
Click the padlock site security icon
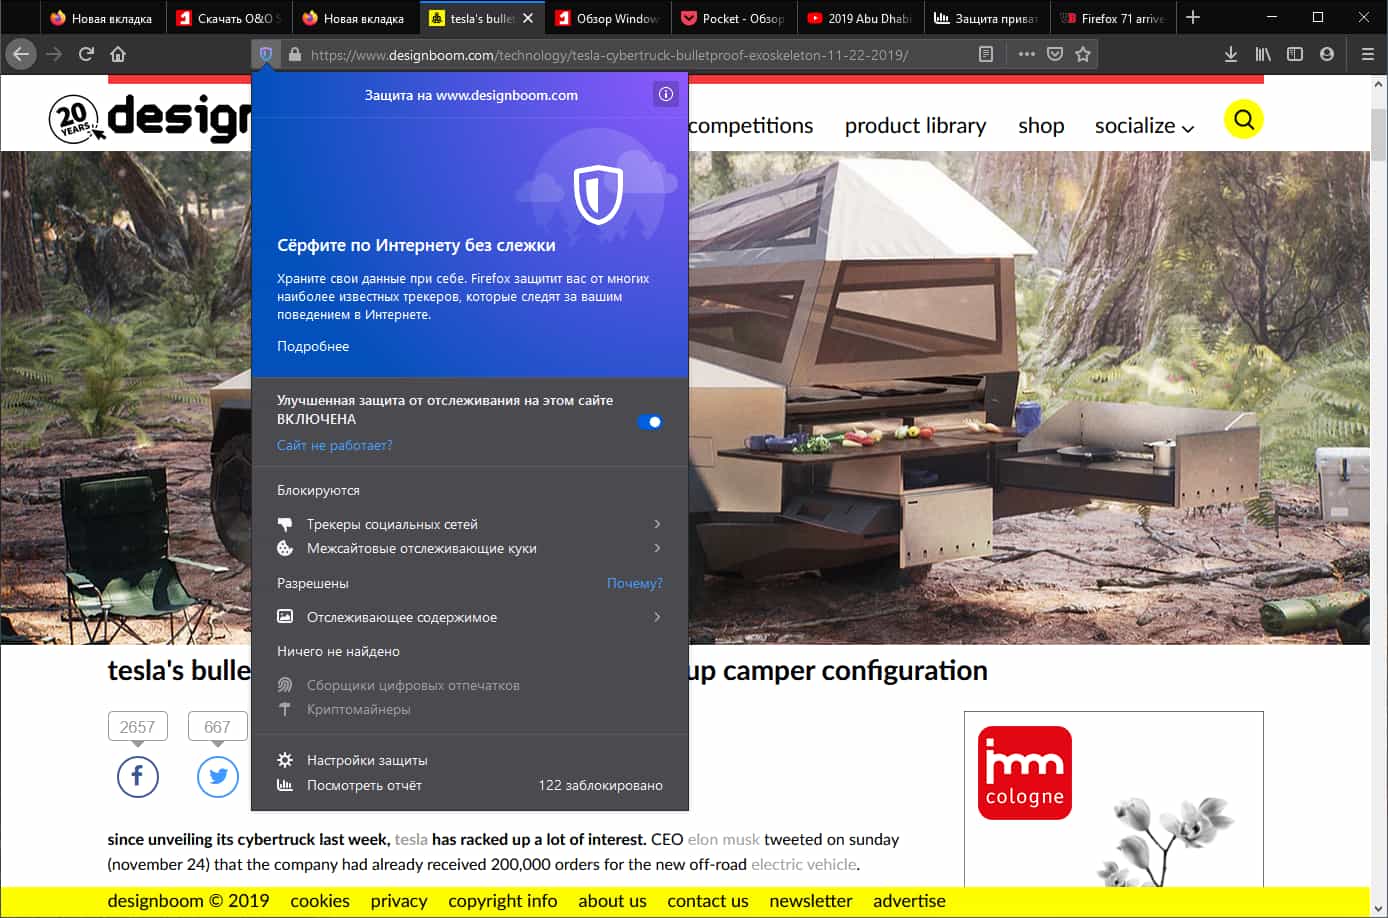[x=295, y=54]
